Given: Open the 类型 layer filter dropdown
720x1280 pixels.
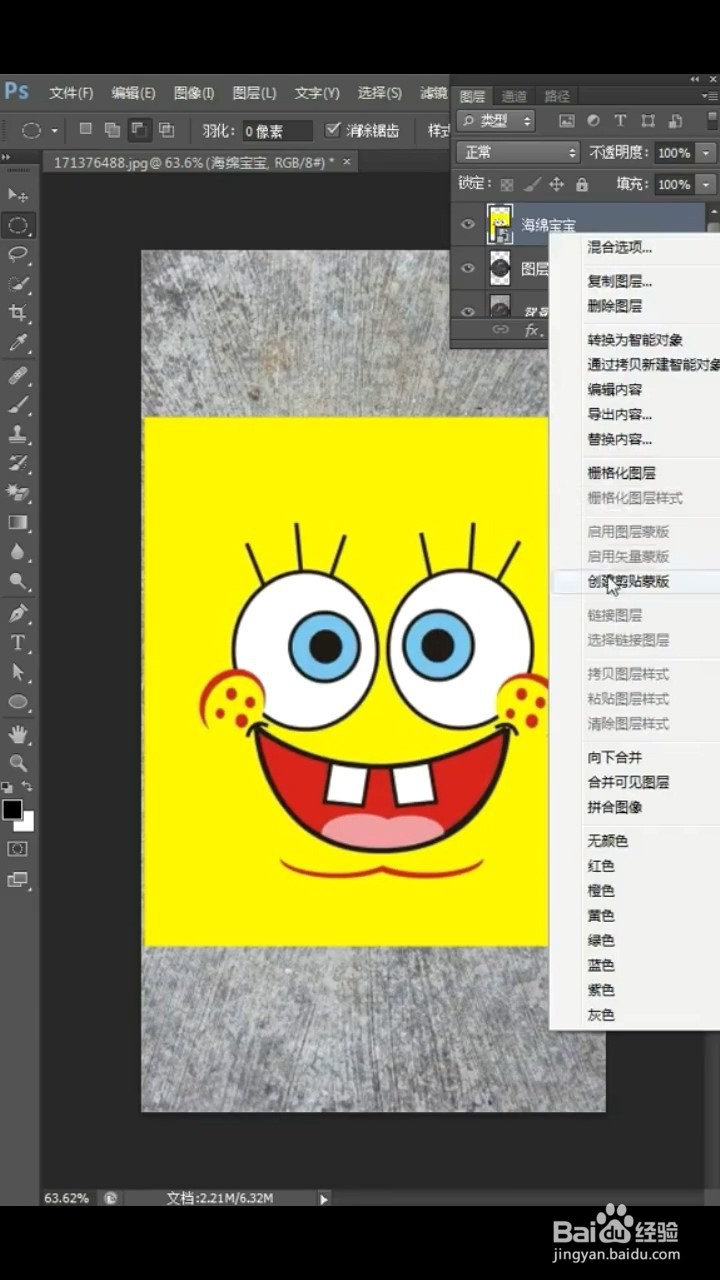Looking at the screenshot, I should 496,121.
